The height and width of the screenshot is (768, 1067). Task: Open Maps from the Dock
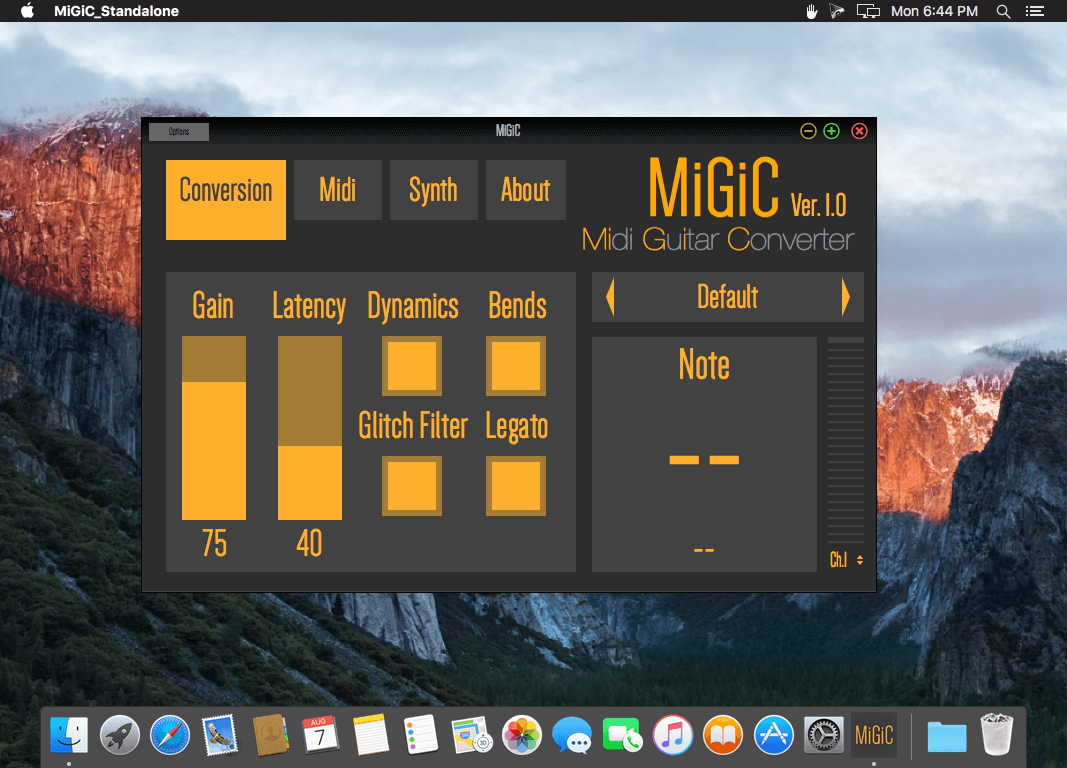[471, 735]
